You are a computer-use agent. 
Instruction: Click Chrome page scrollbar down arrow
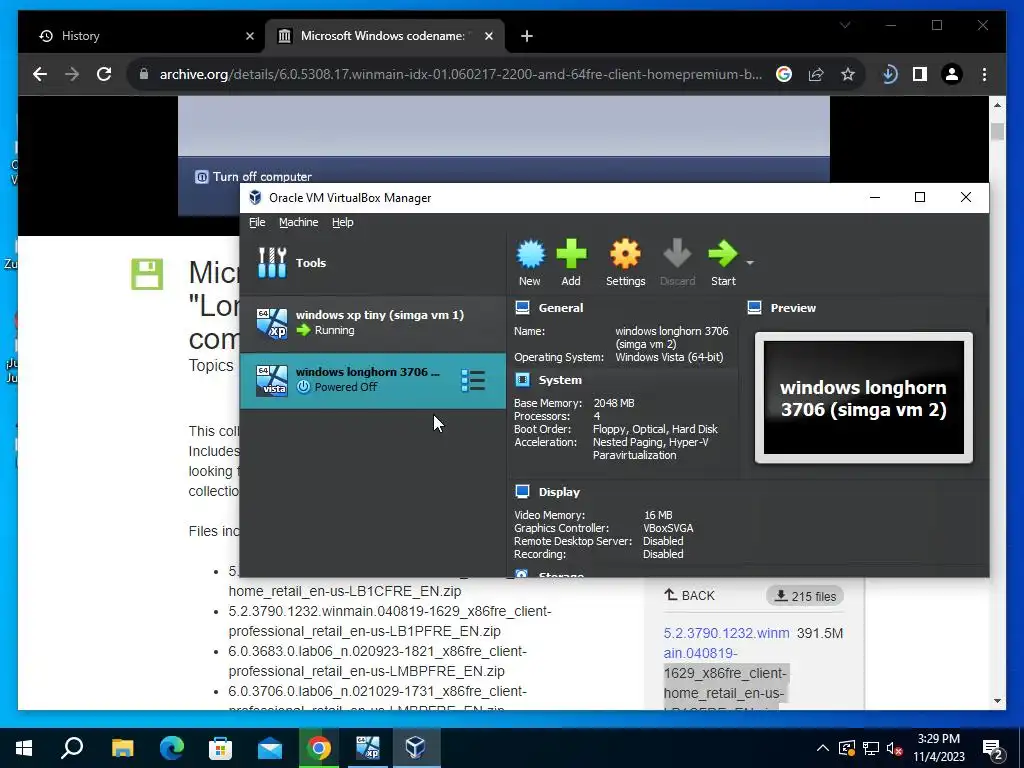coord(997,701)
